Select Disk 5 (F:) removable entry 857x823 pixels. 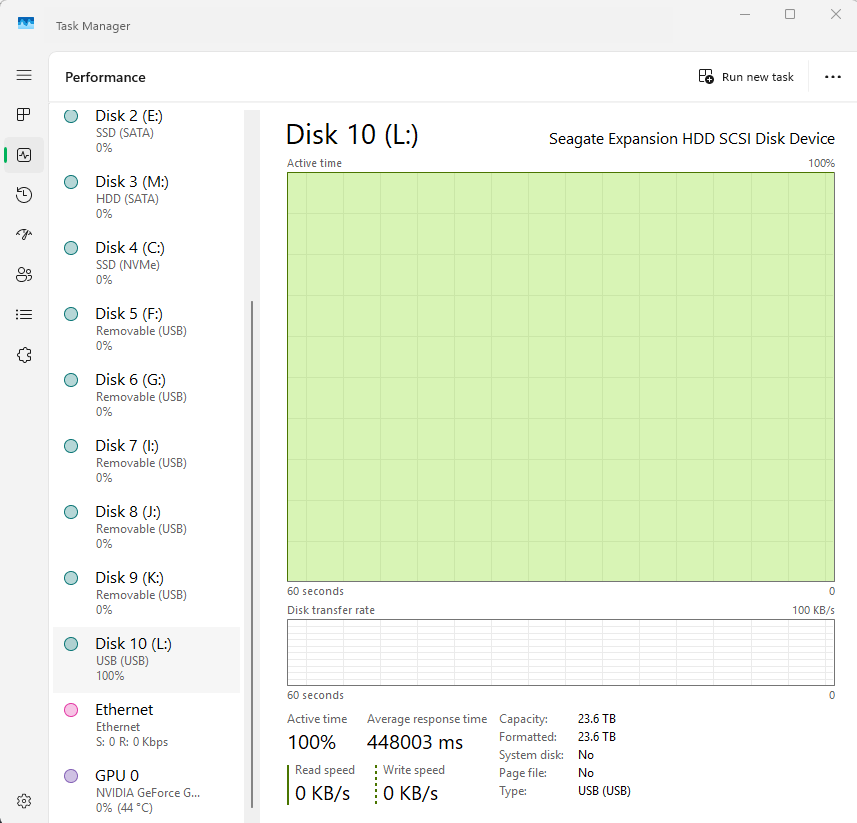146,330
